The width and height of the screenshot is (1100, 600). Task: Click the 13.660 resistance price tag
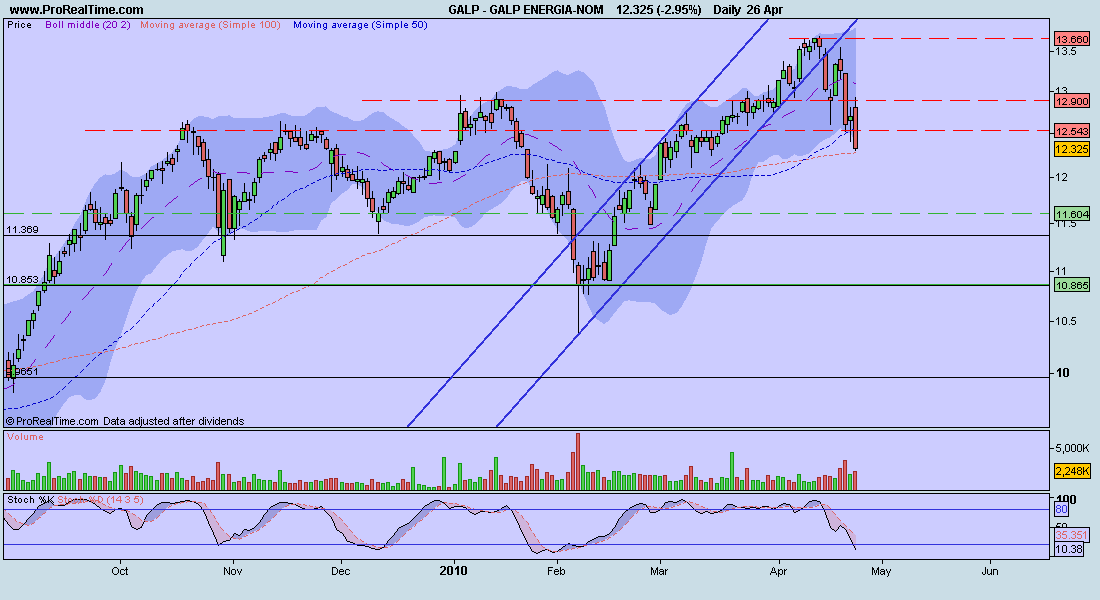[1072, 39]
